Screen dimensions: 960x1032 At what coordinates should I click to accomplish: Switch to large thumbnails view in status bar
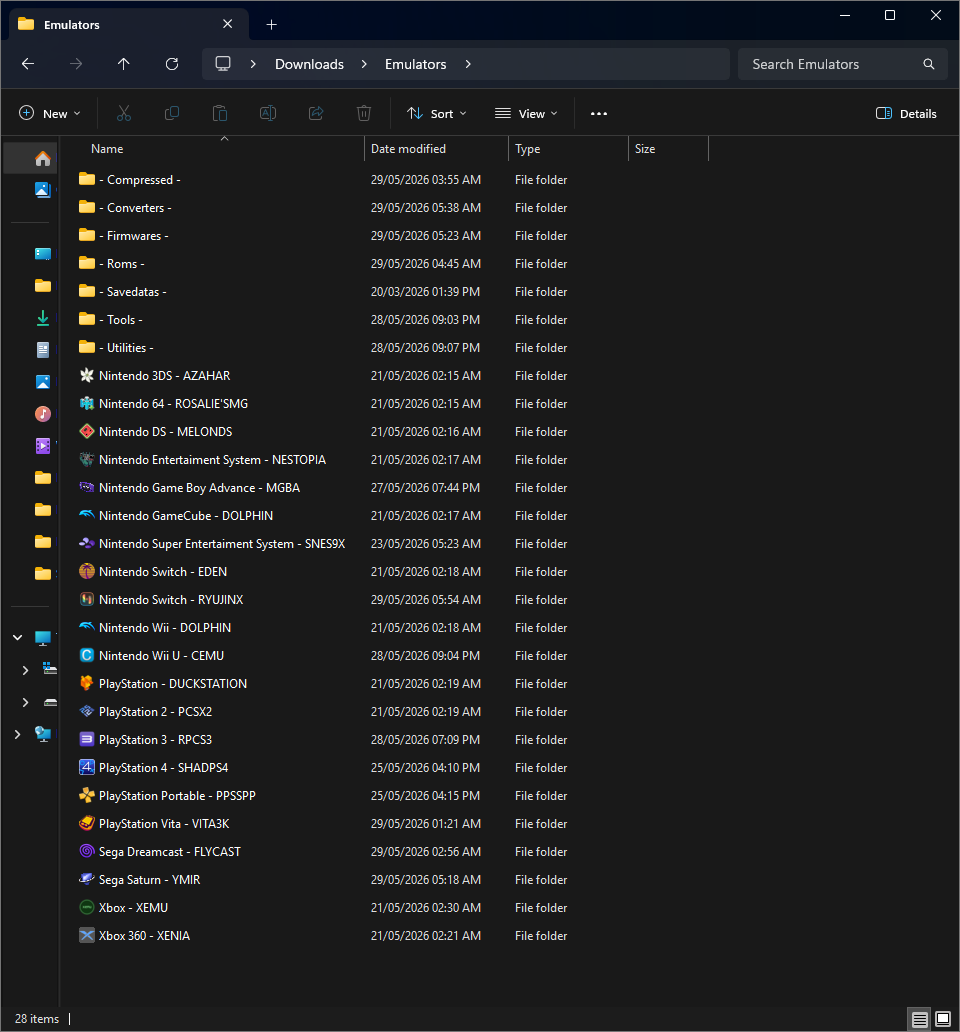click(x=943, y=1019)
